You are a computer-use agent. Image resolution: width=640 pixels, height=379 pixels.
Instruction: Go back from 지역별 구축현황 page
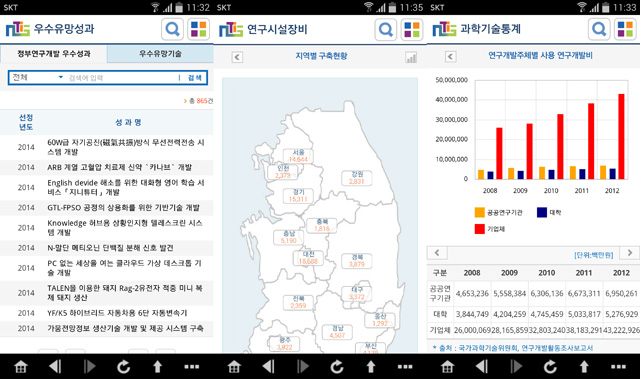coord(237,57)
